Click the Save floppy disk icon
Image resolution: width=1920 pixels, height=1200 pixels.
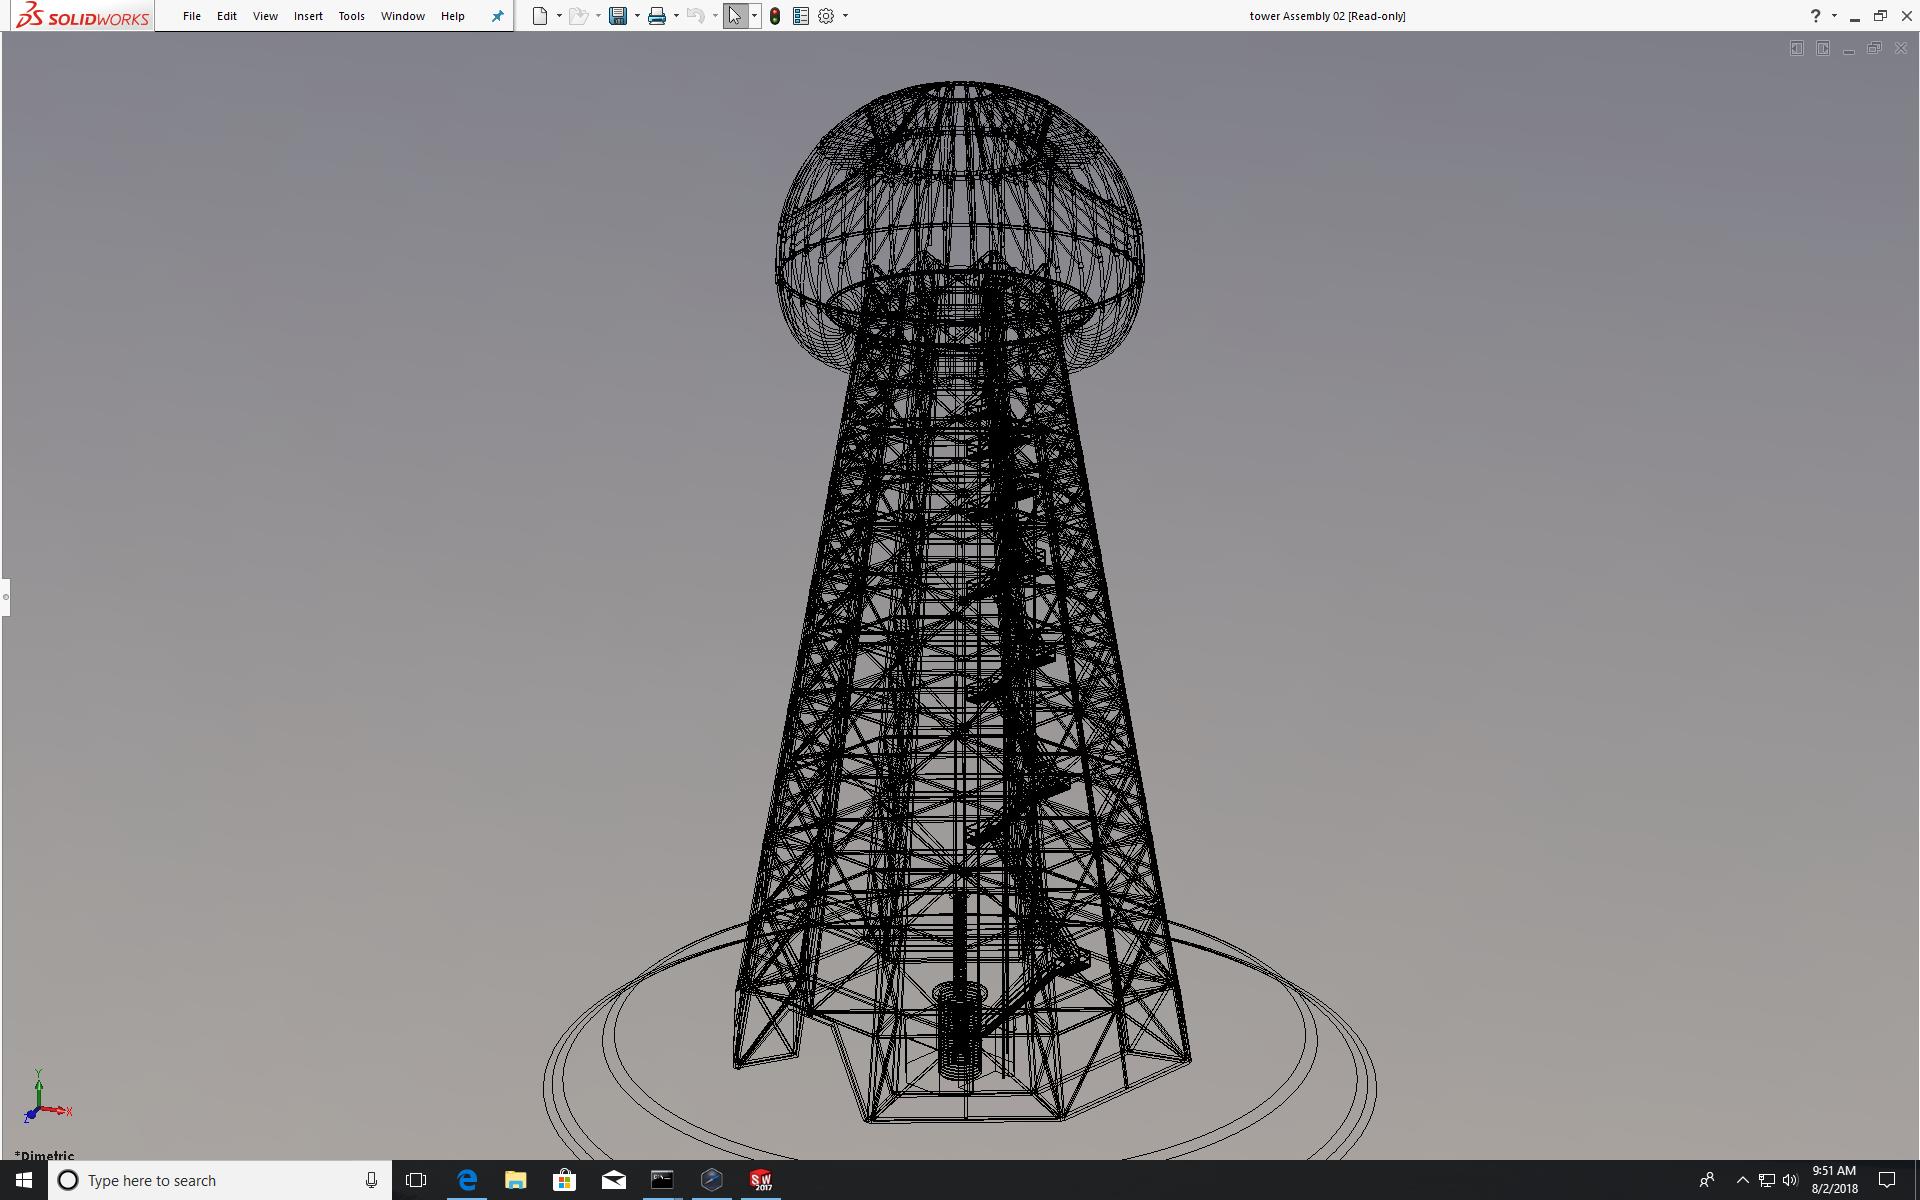coord(618,16)
